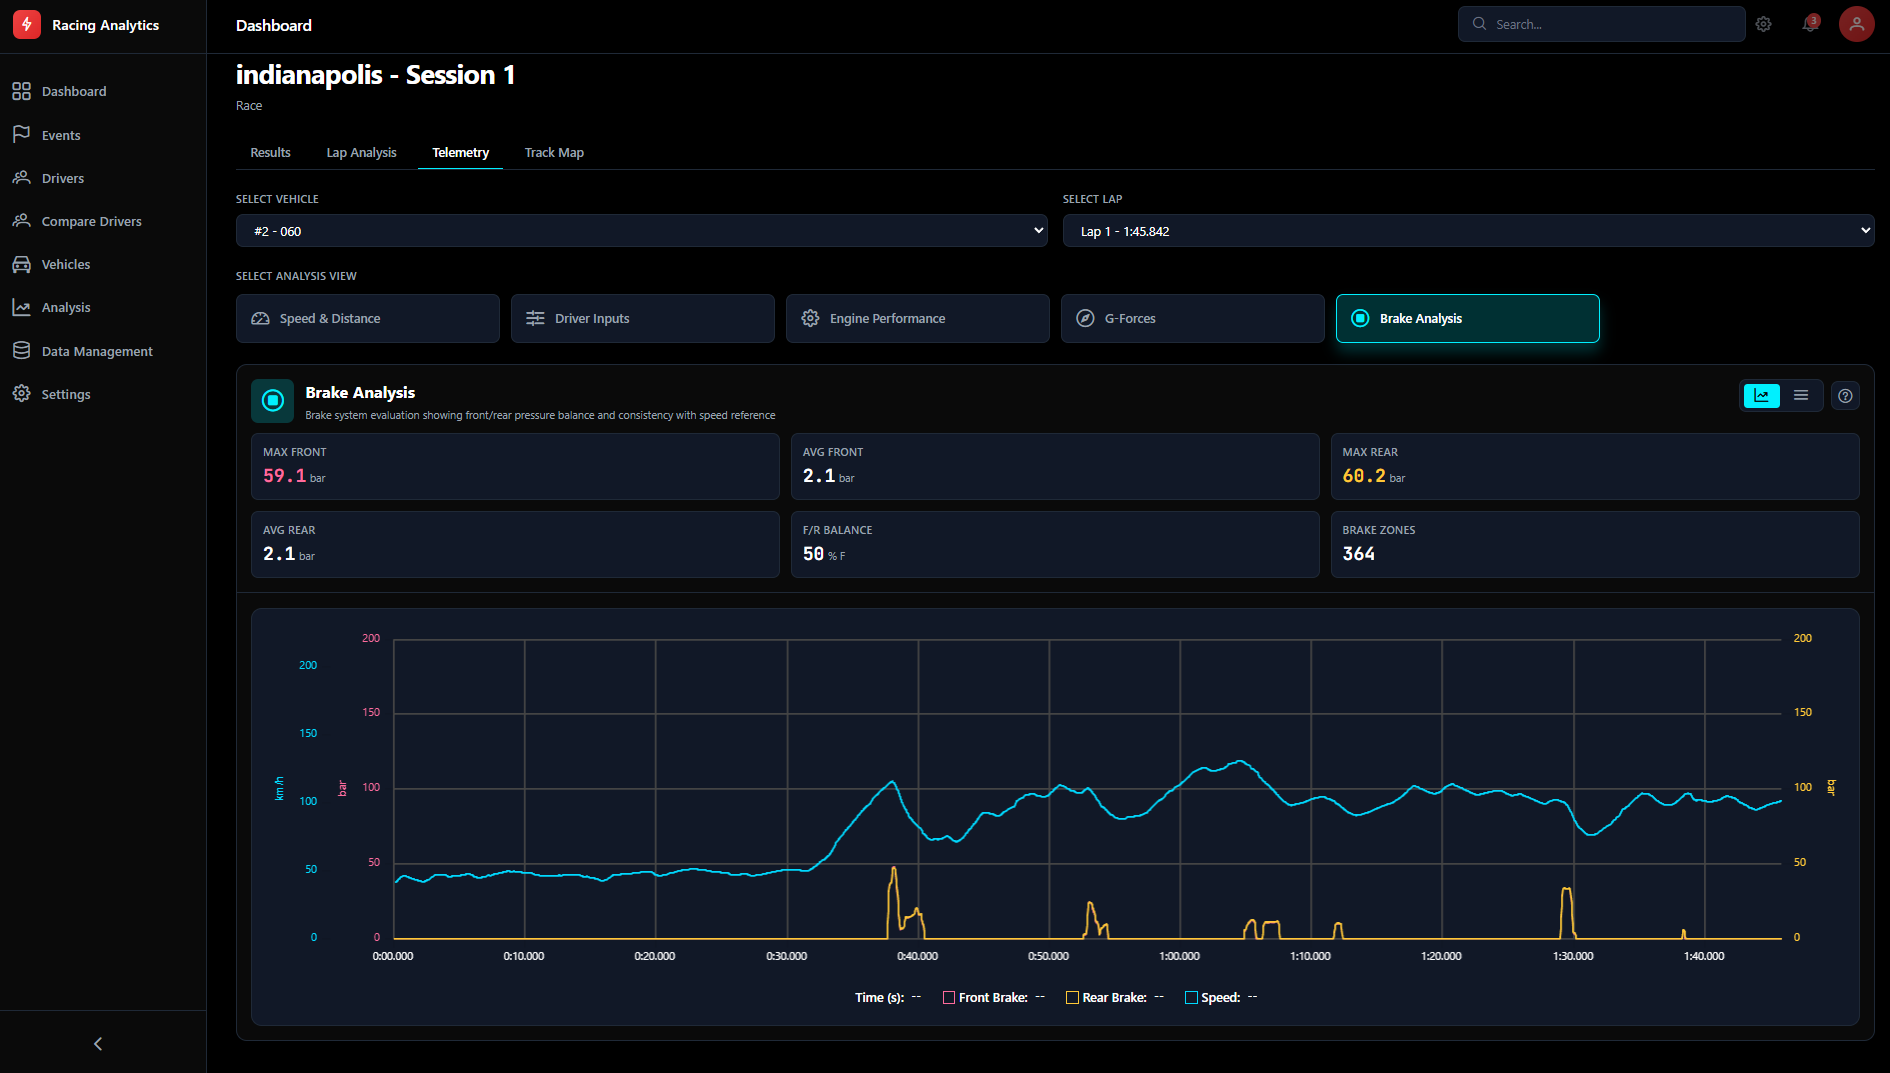Click the Brake Zones 364 card
Image resolution: width=1890 pixels, height=1073 pixels.
[1595, 544]
